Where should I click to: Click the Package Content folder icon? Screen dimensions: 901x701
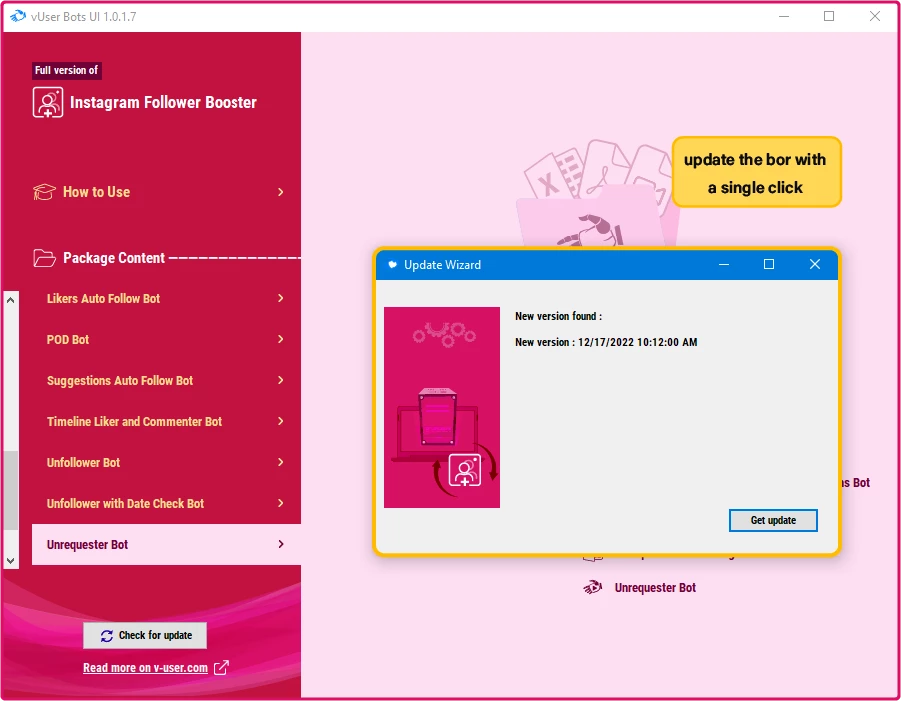(44, 259)
